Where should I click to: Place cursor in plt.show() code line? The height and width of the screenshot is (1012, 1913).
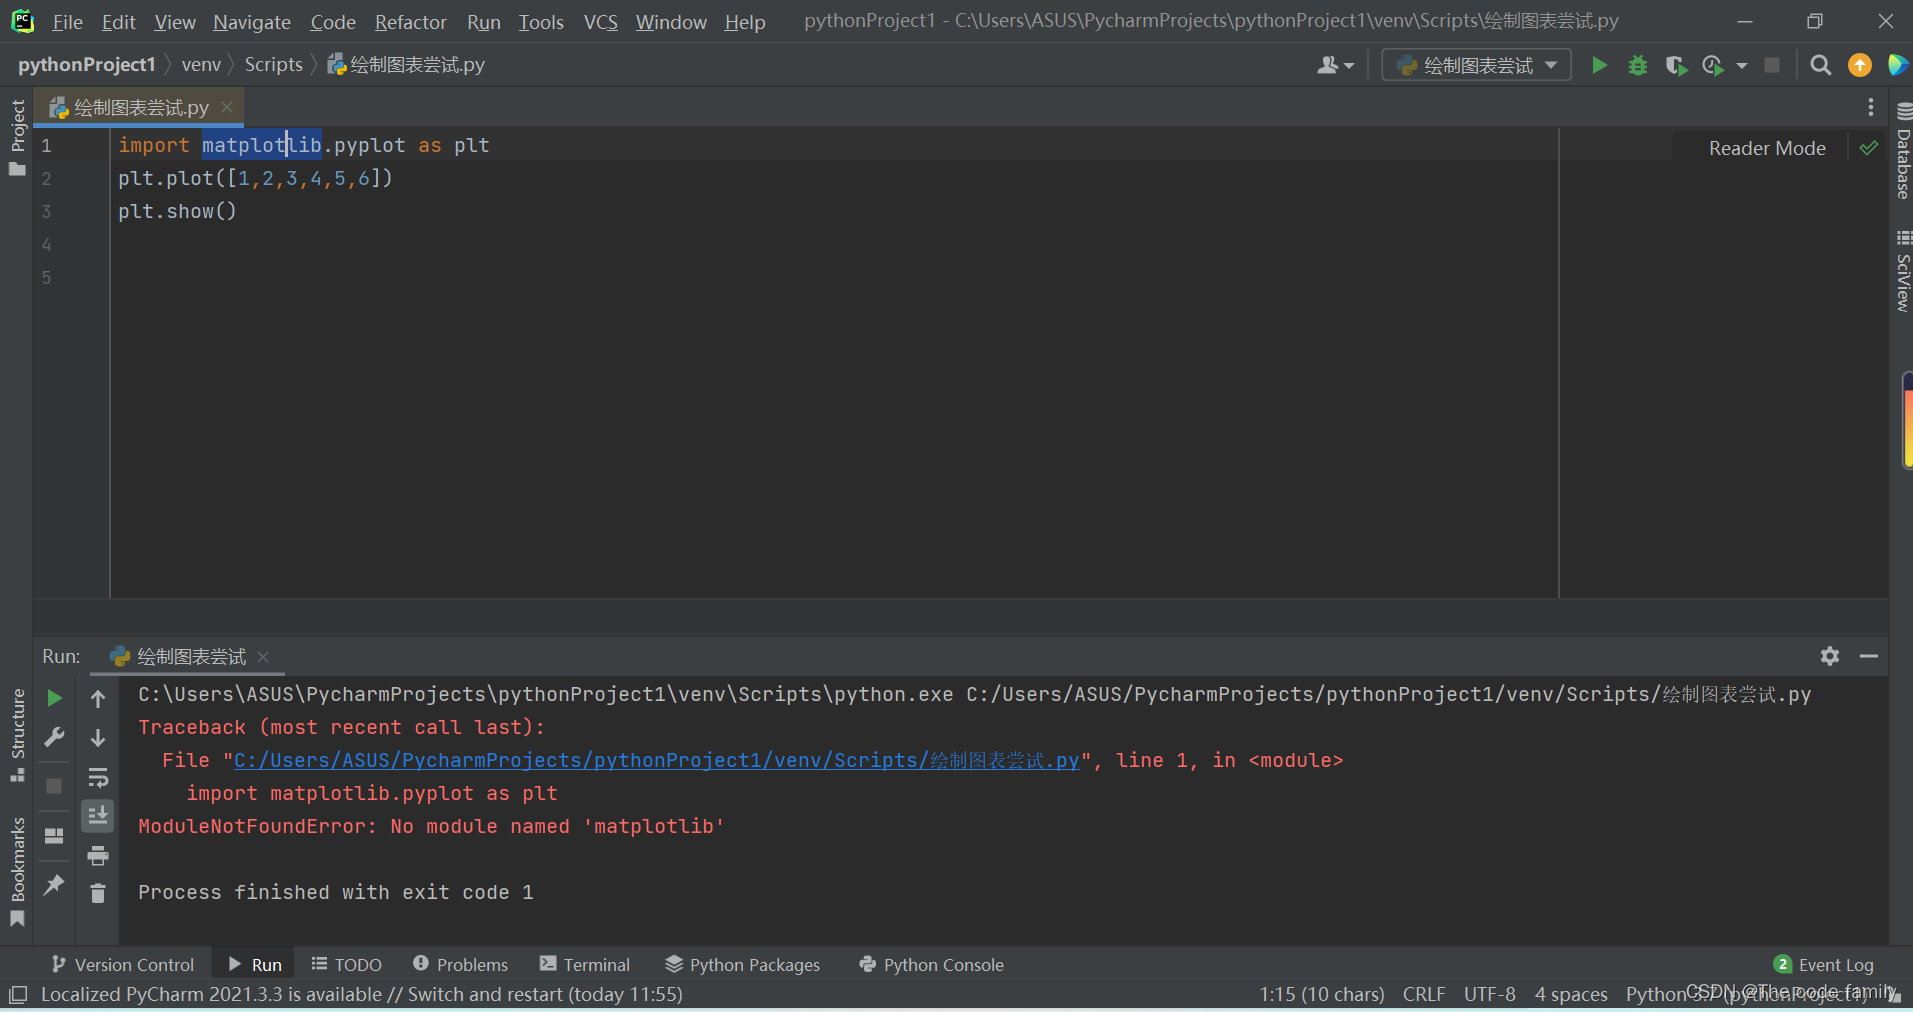177,212
